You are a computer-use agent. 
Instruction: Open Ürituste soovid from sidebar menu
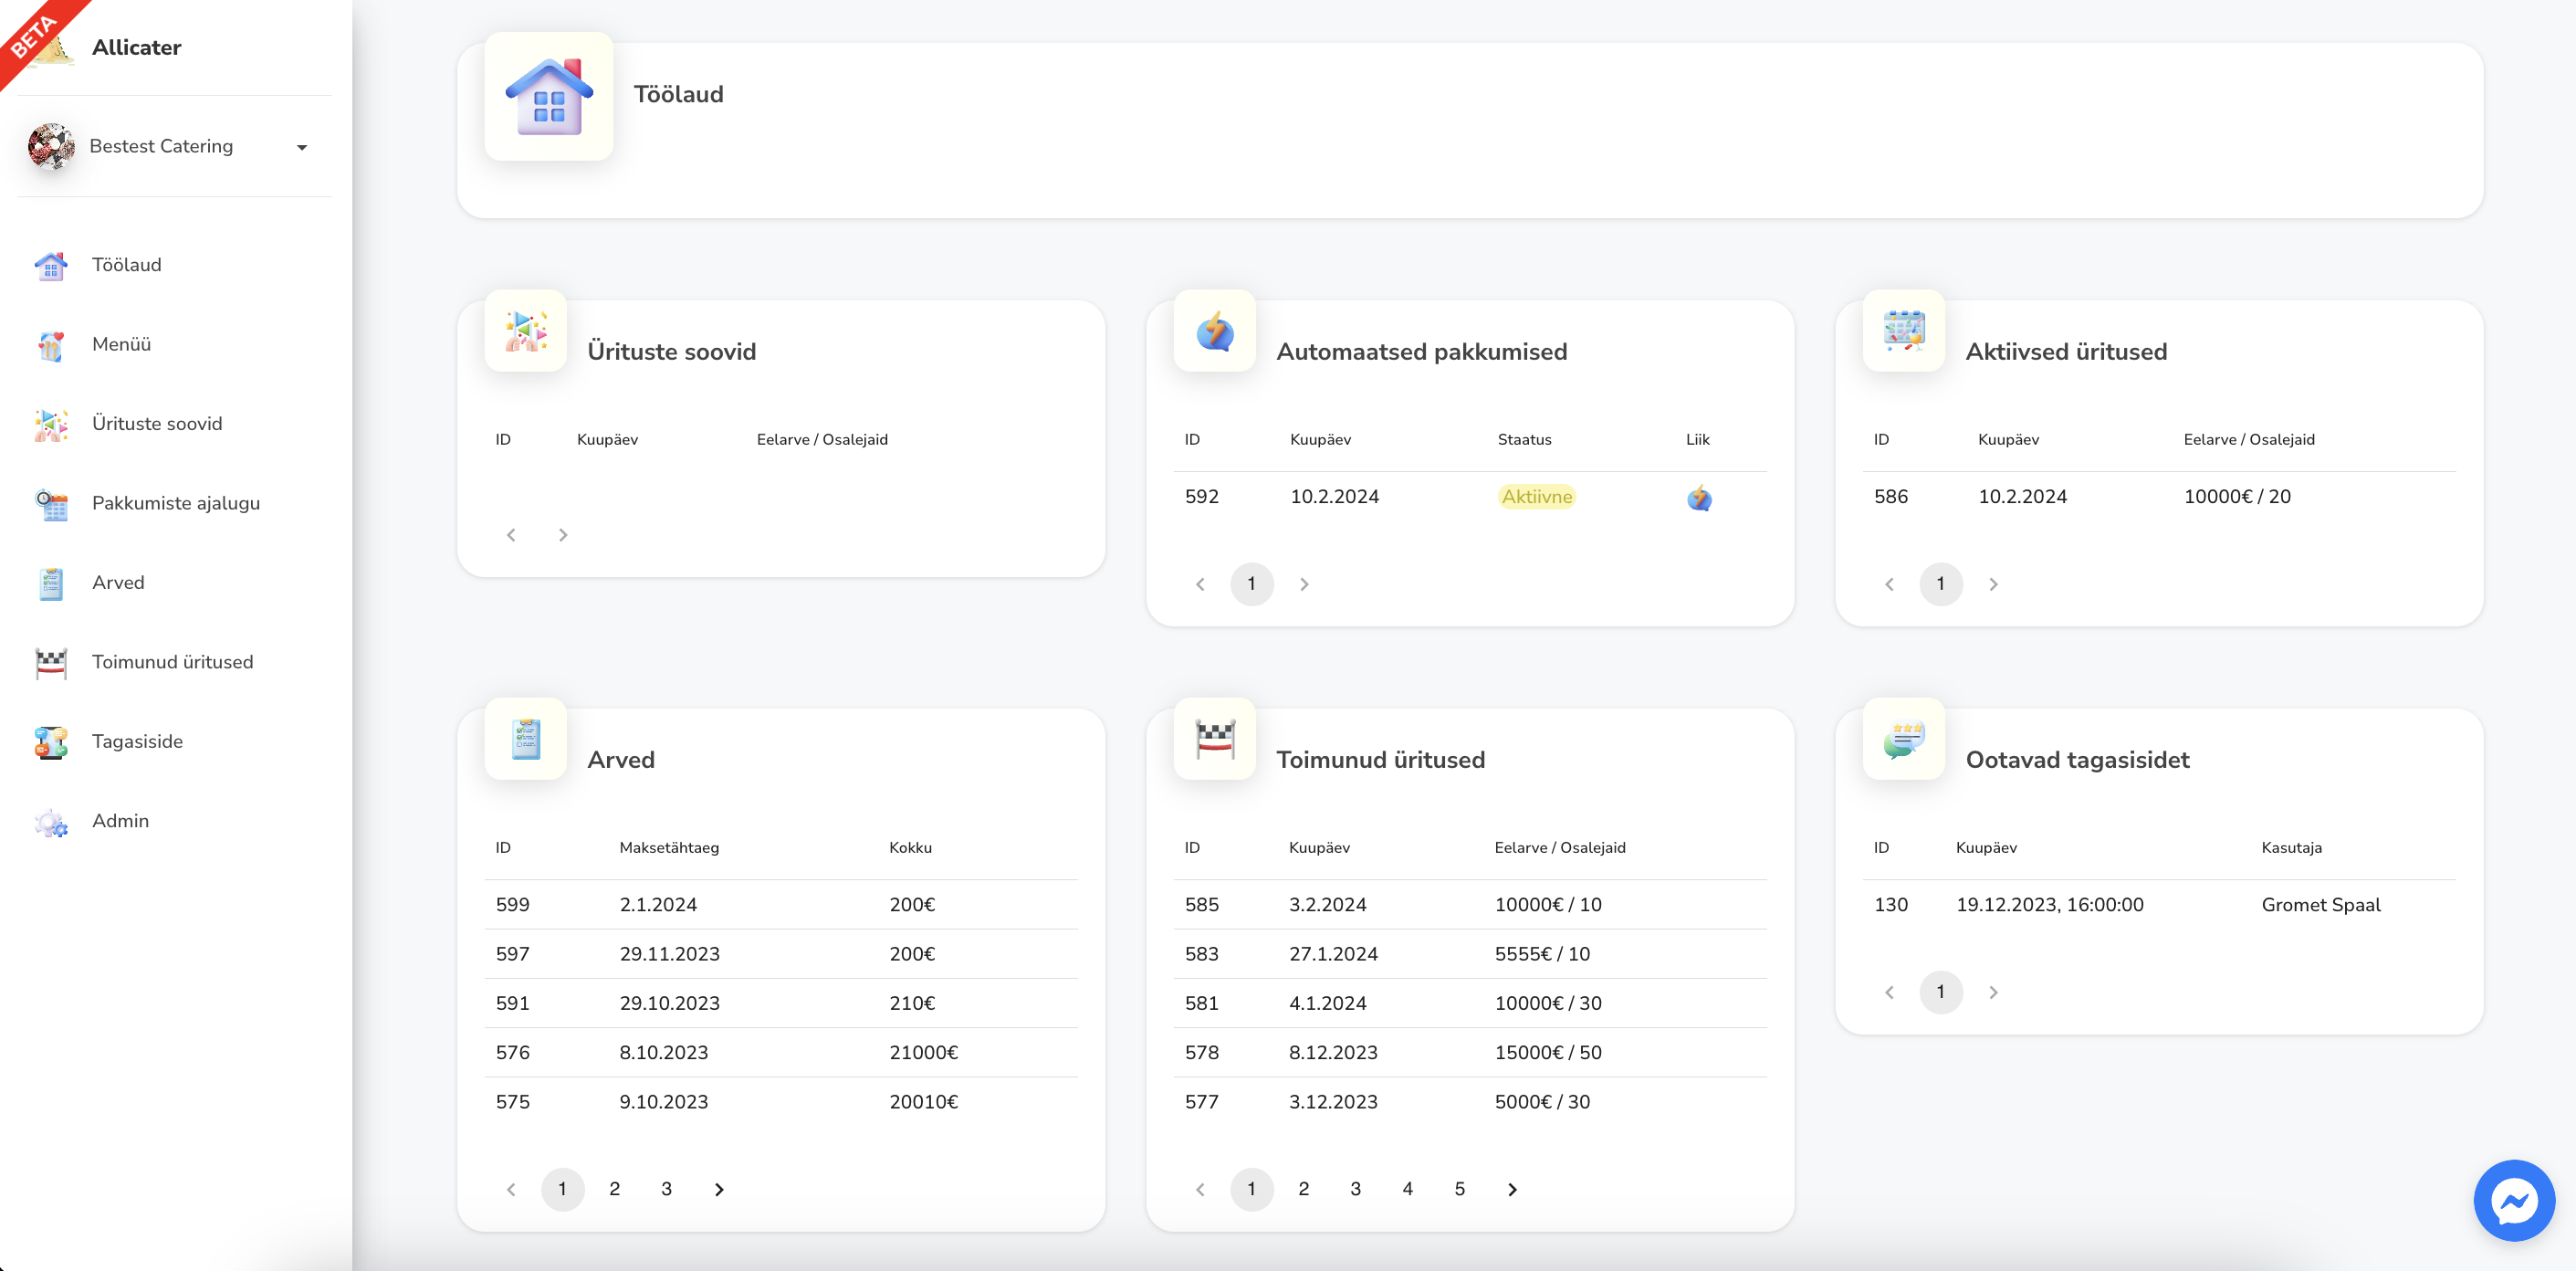[157, 424]
